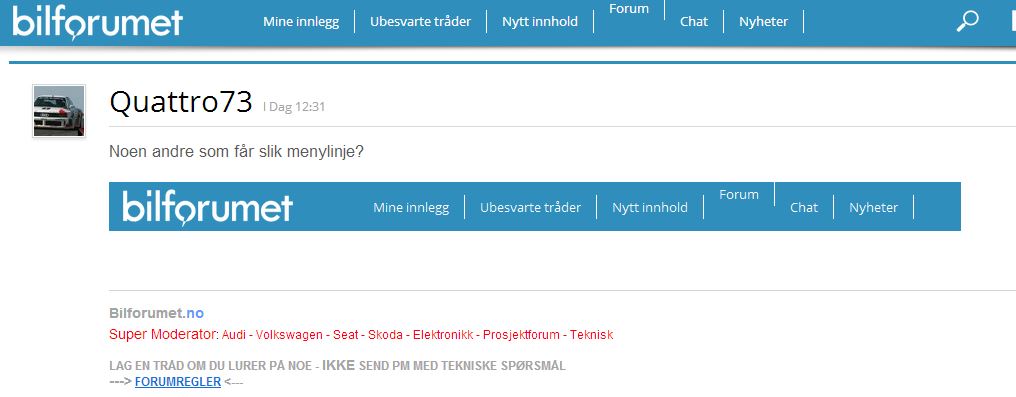The image size is (1016, 397).
Task: Click the Prosjektforum text in signature
Action: click(521, 335)
